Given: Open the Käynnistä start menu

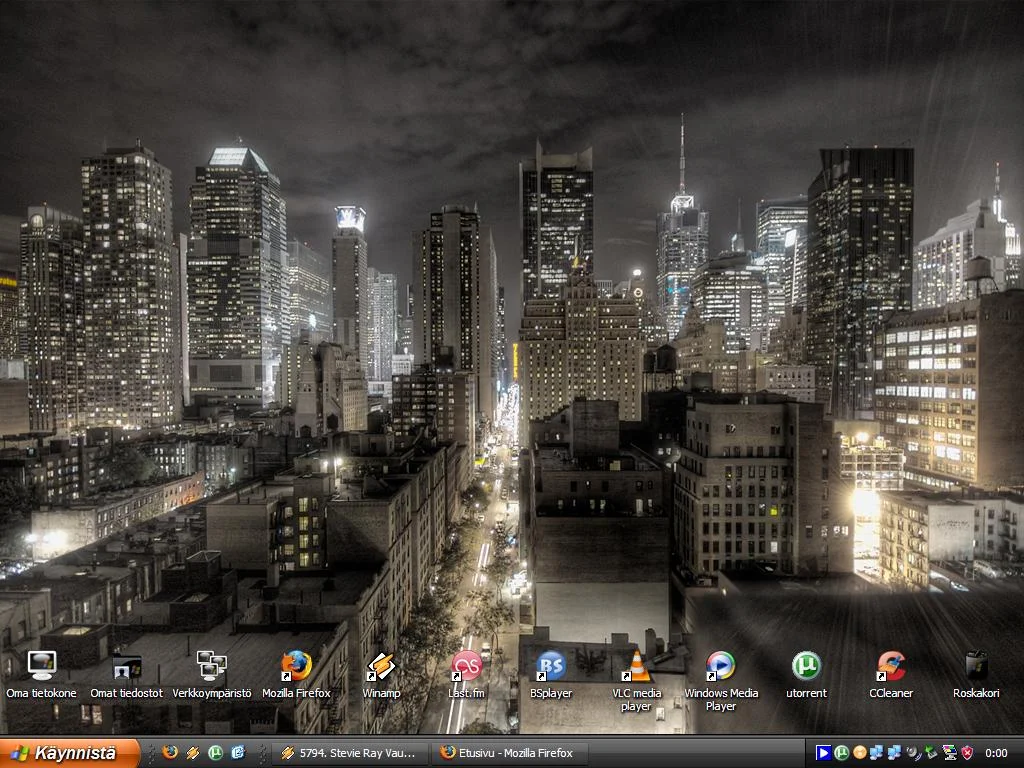Looking at the screenshot, I should pyautogui.click(x=68, y=753).
